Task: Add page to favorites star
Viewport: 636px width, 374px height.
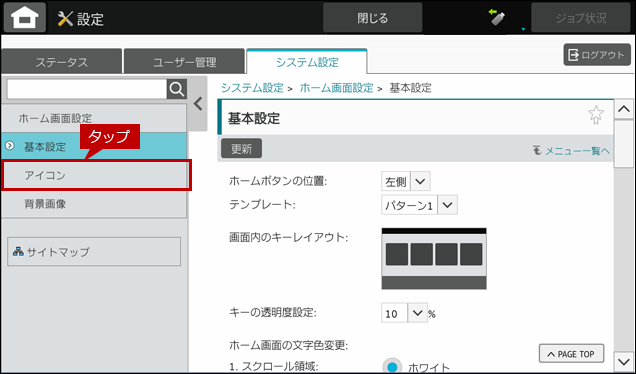Action: pyautogui.click(x=595, y=115)
